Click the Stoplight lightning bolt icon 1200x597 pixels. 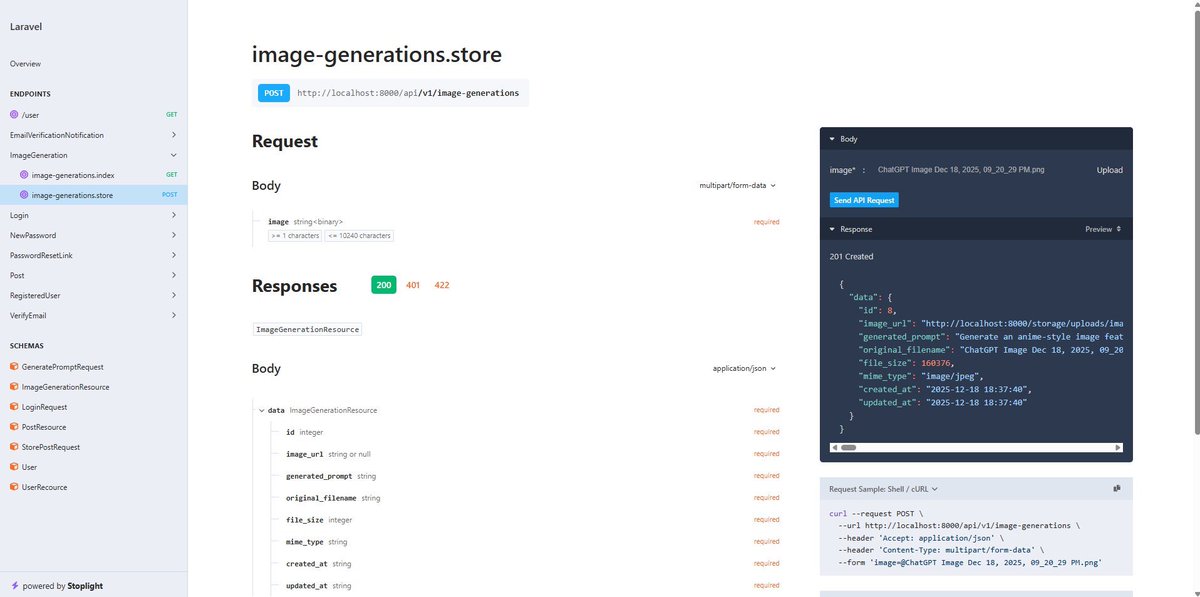(x=14, y=586)
